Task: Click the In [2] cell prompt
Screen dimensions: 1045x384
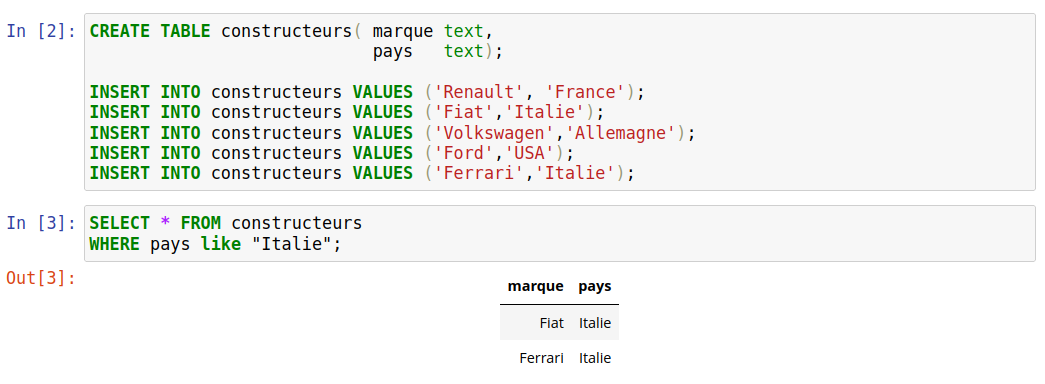Action: [41, 31]
